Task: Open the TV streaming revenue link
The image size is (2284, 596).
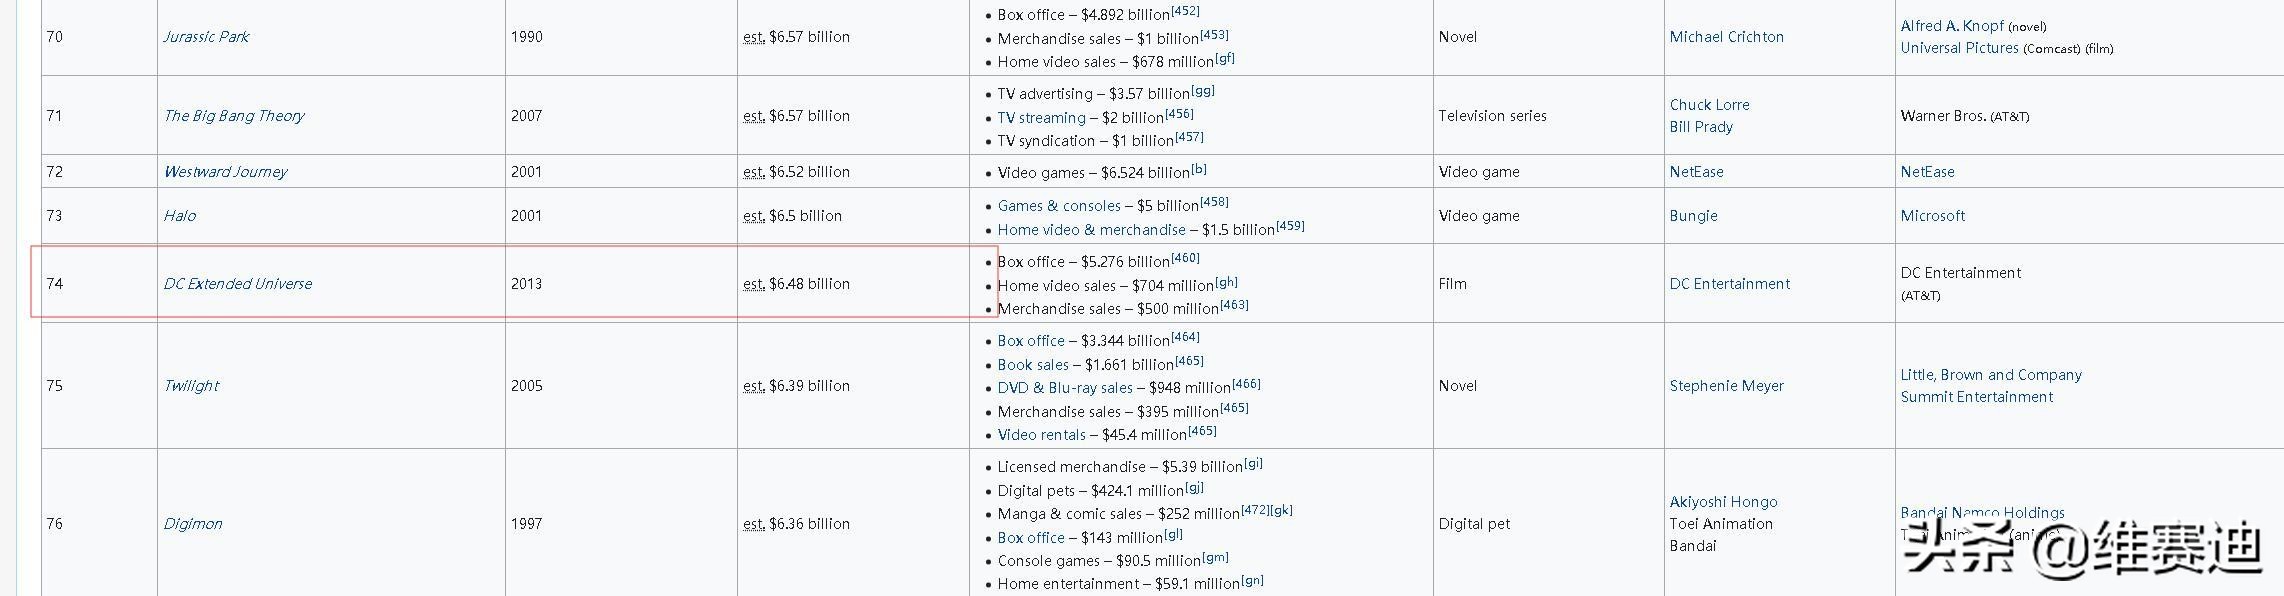Action: 1041,118
